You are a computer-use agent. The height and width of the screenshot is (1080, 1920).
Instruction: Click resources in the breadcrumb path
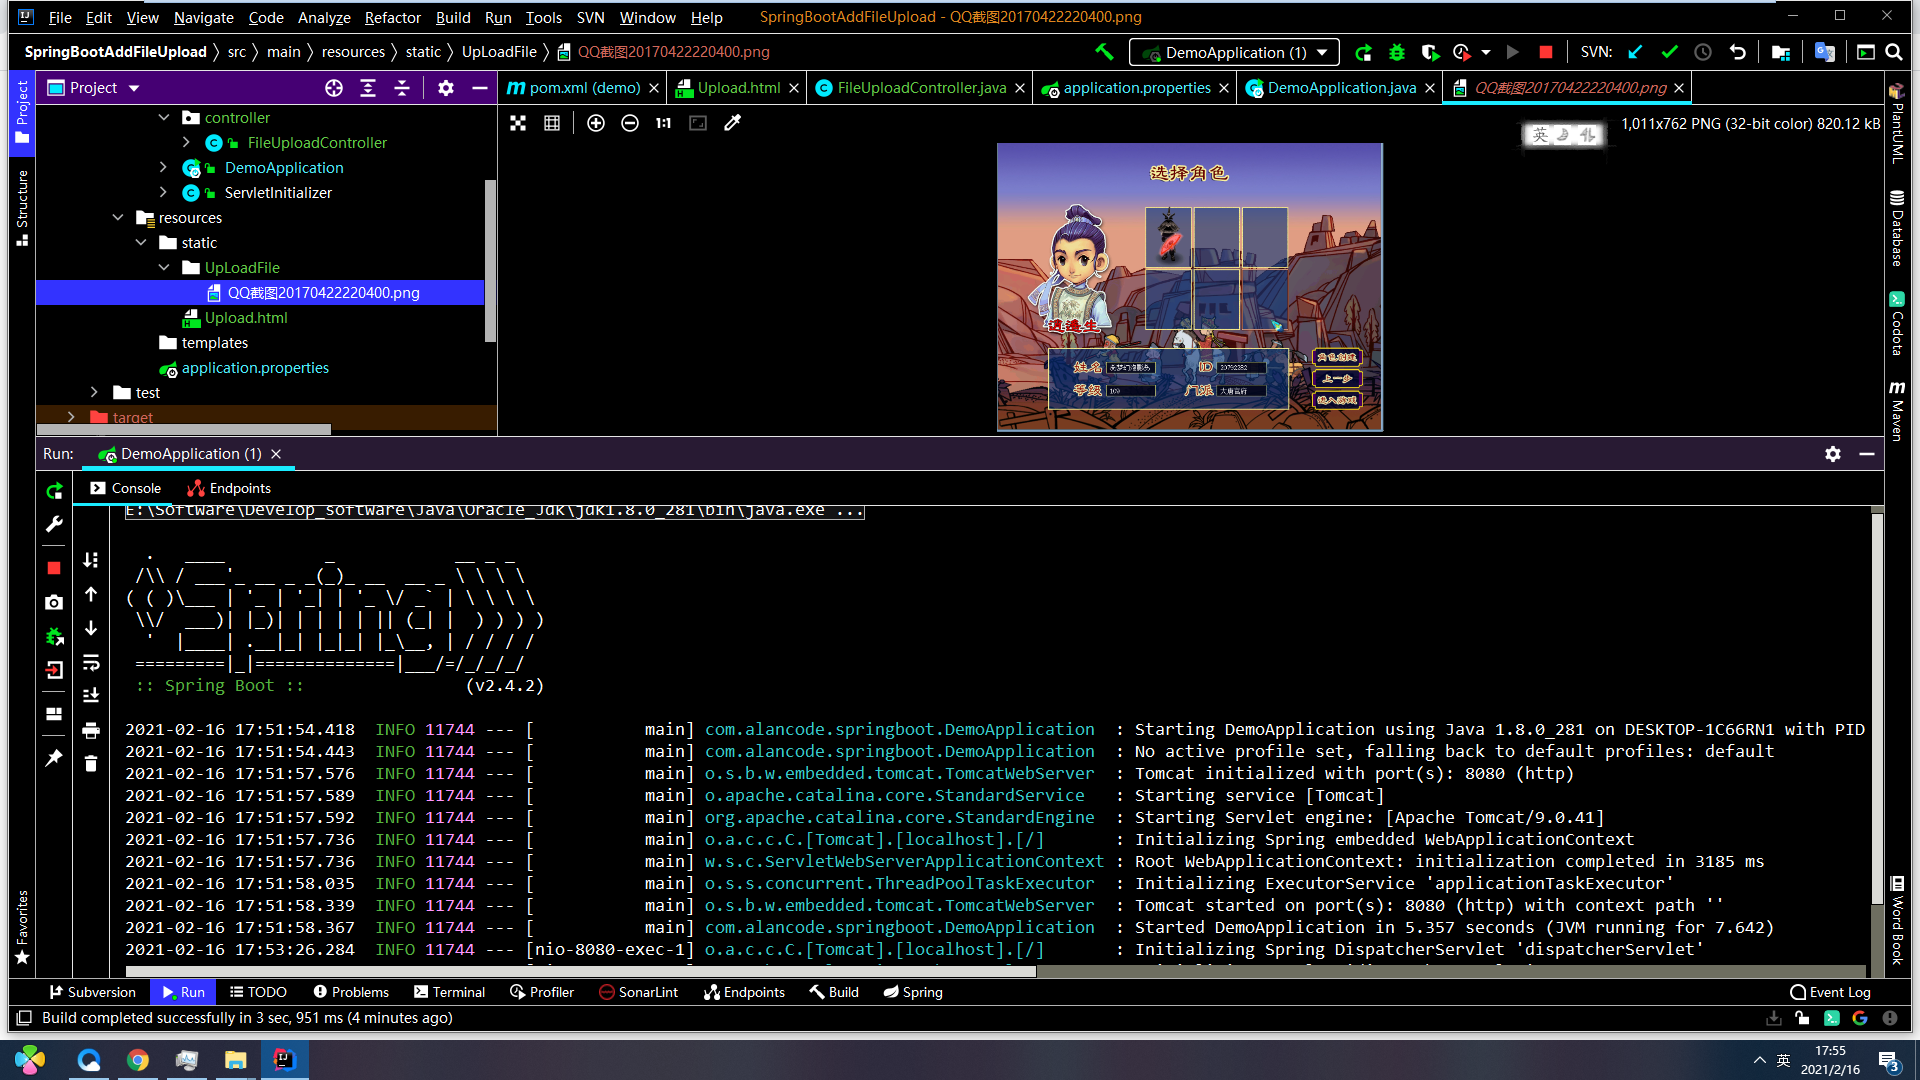(x=353, y=52)
